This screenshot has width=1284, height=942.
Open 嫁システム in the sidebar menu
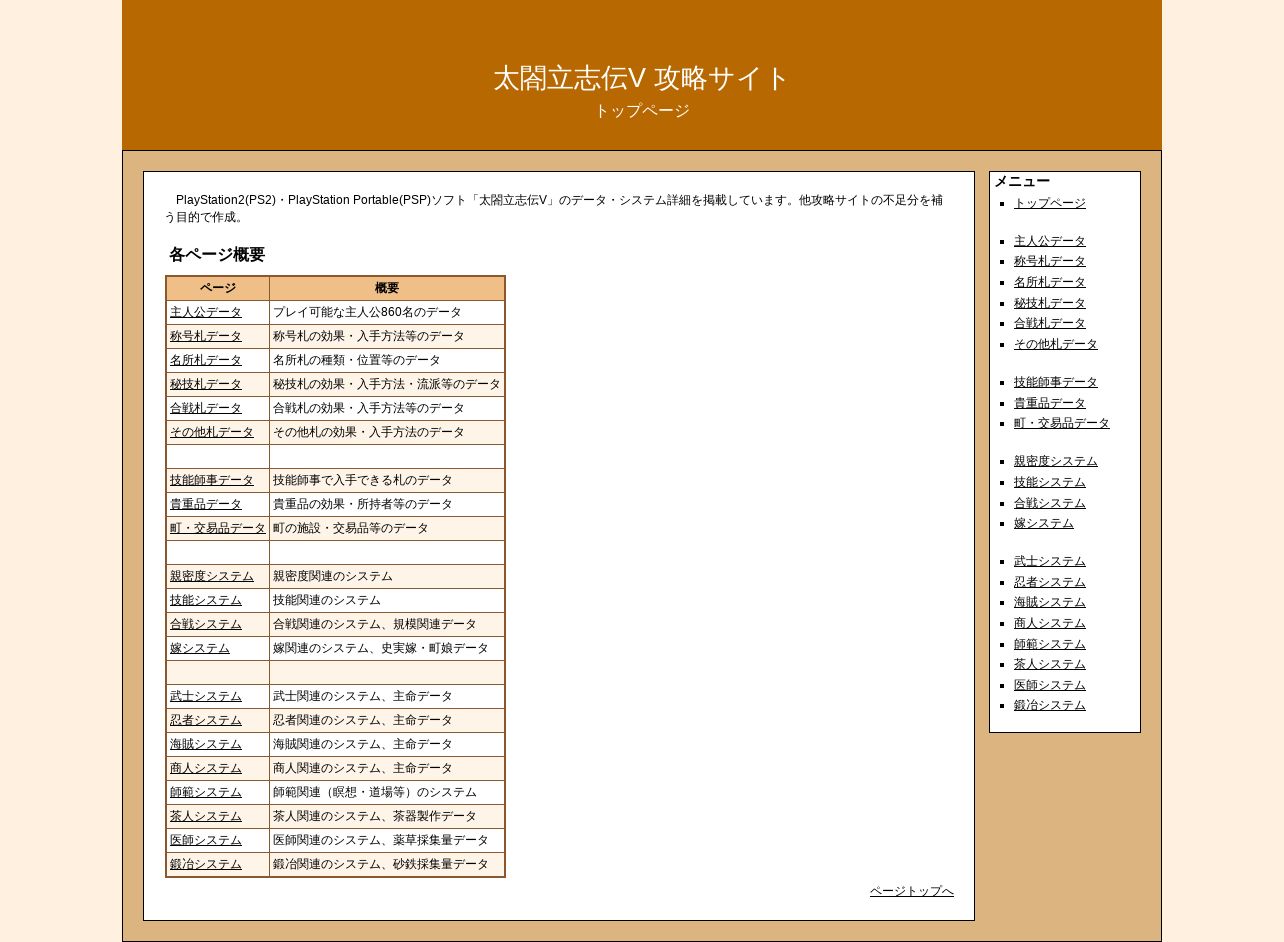(1043, 523)
